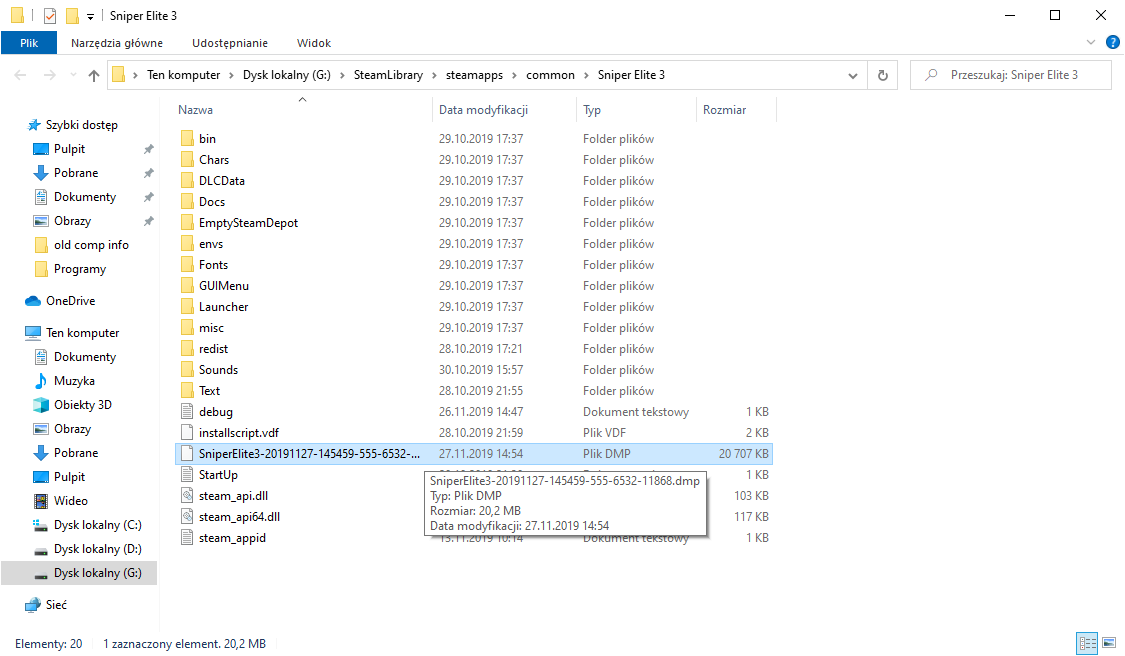Click the Launcher folder icon
This screenshot has height=656, width=1125.
point(187,306)
